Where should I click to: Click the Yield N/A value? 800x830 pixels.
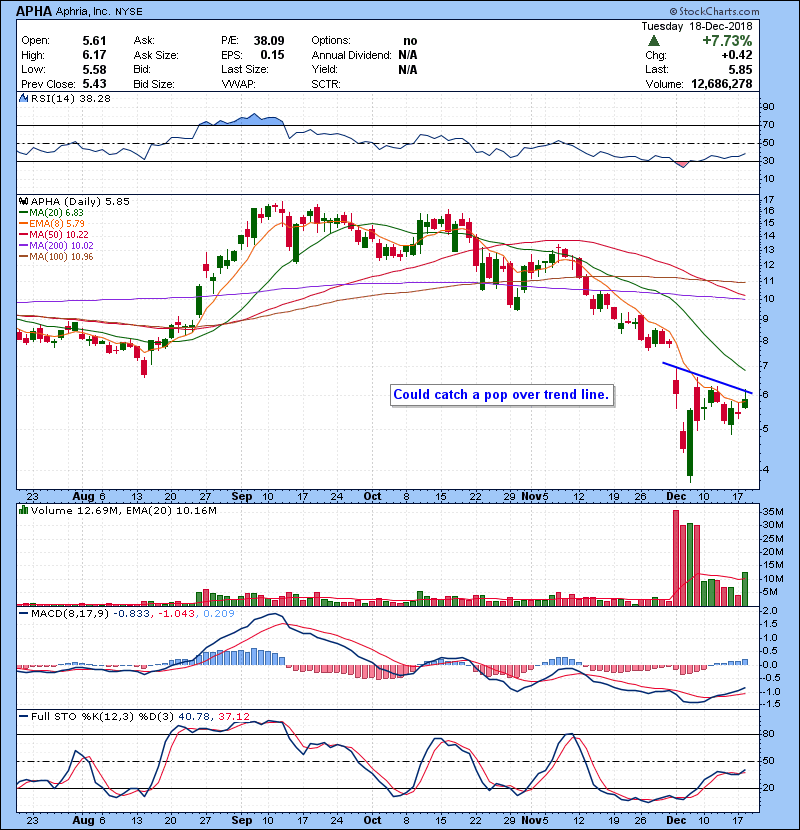coord(408,70)
